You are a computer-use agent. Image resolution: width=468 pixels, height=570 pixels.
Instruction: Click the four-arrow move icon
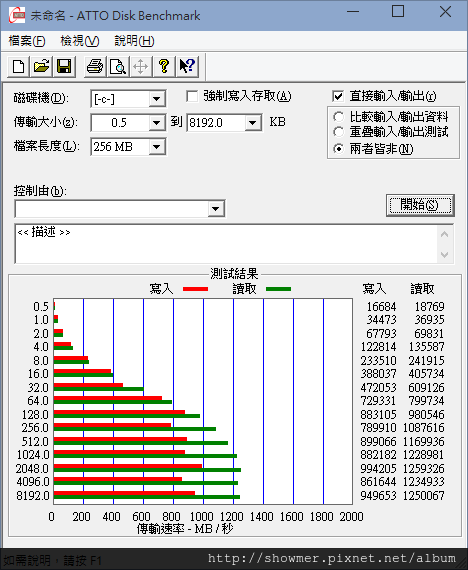(x=140, y=67)
